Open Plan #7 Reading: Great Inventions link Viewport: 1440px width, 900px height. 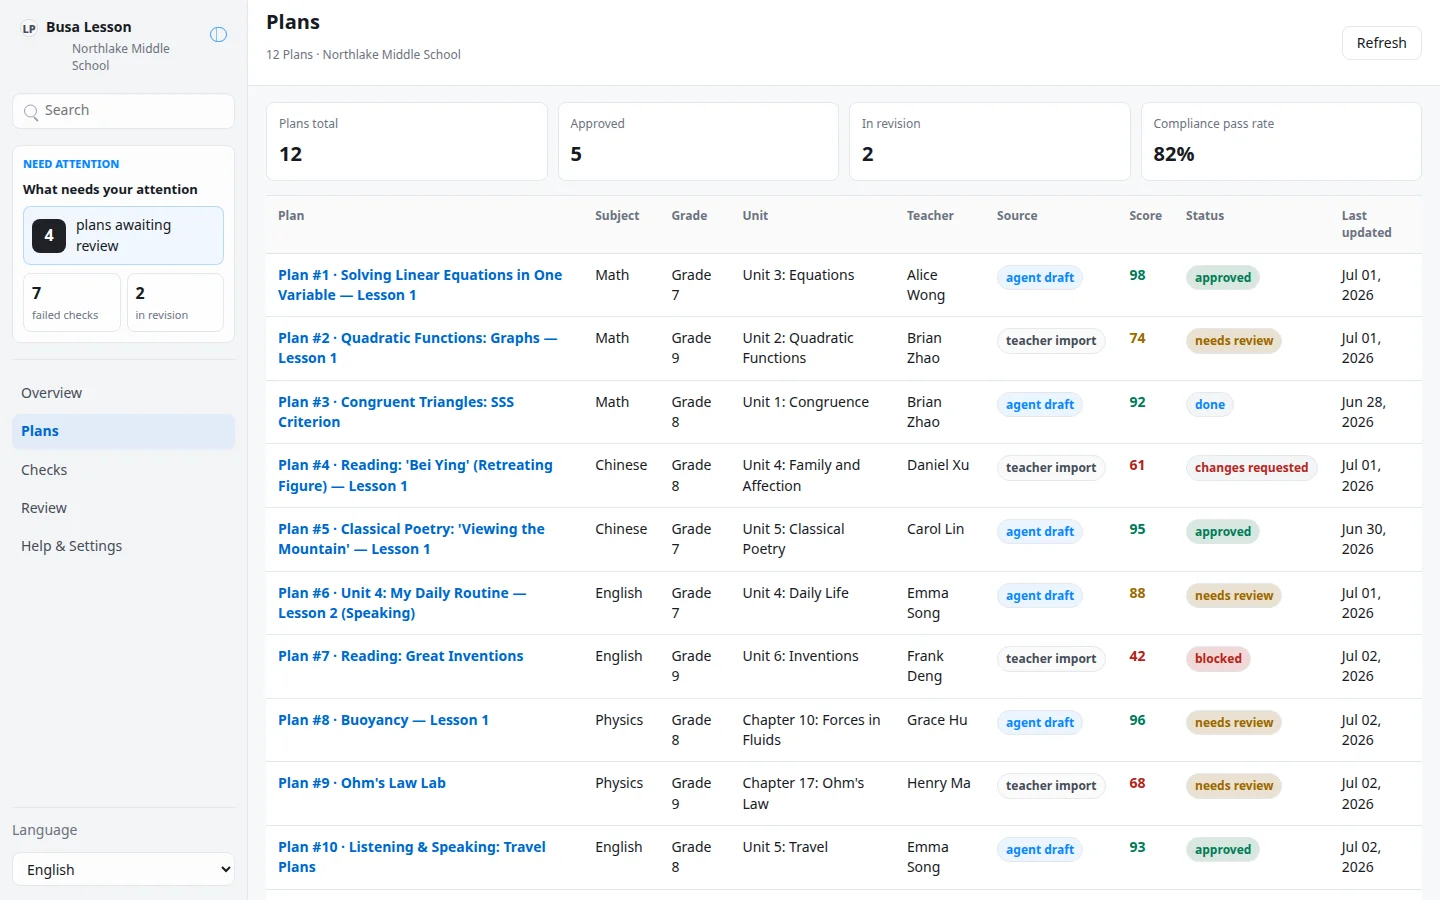coord(401,656)
